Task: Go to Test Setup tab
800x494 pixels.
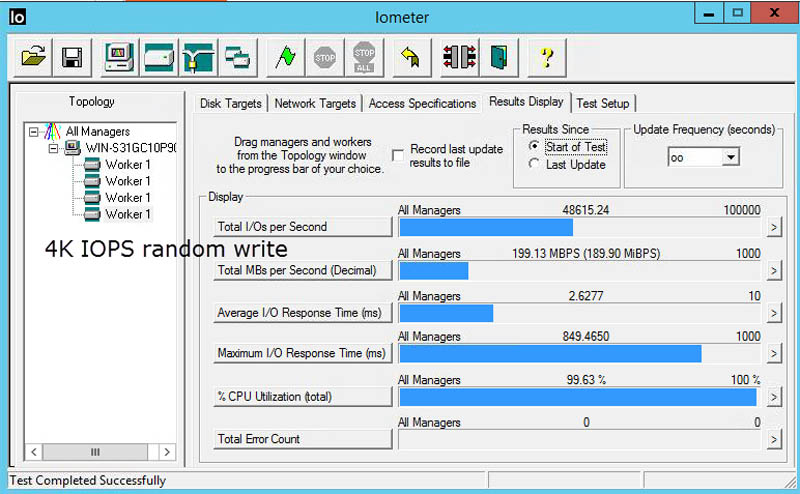Action: coord(603,104)
